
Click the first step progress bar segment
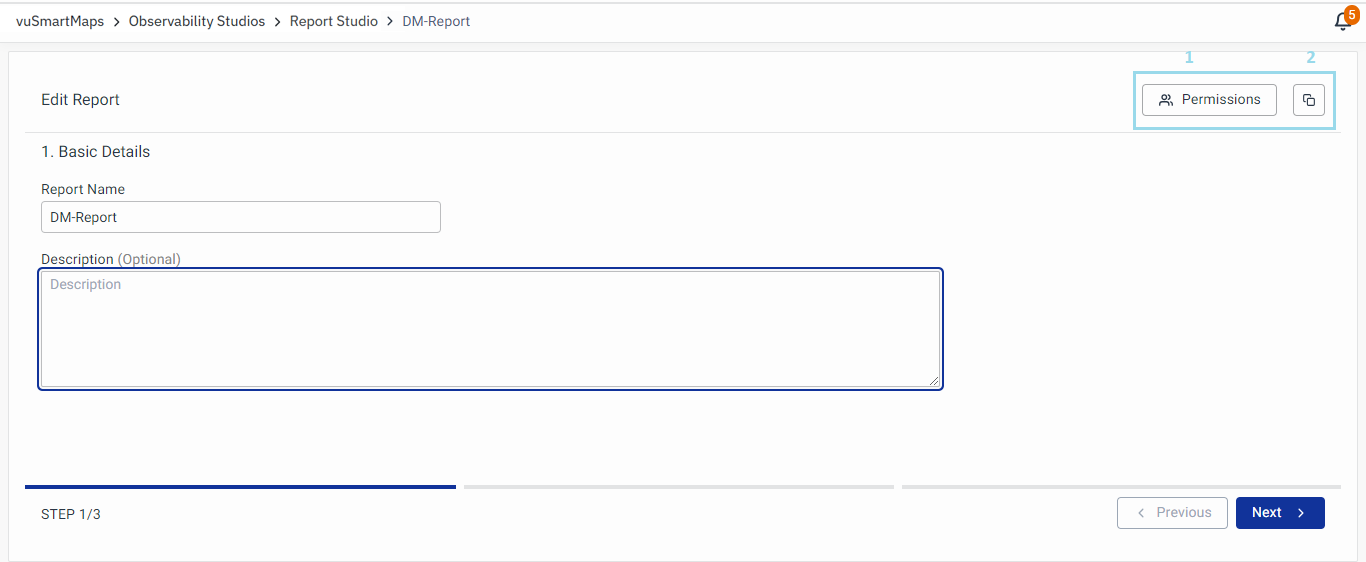click(x=240, y=487)
